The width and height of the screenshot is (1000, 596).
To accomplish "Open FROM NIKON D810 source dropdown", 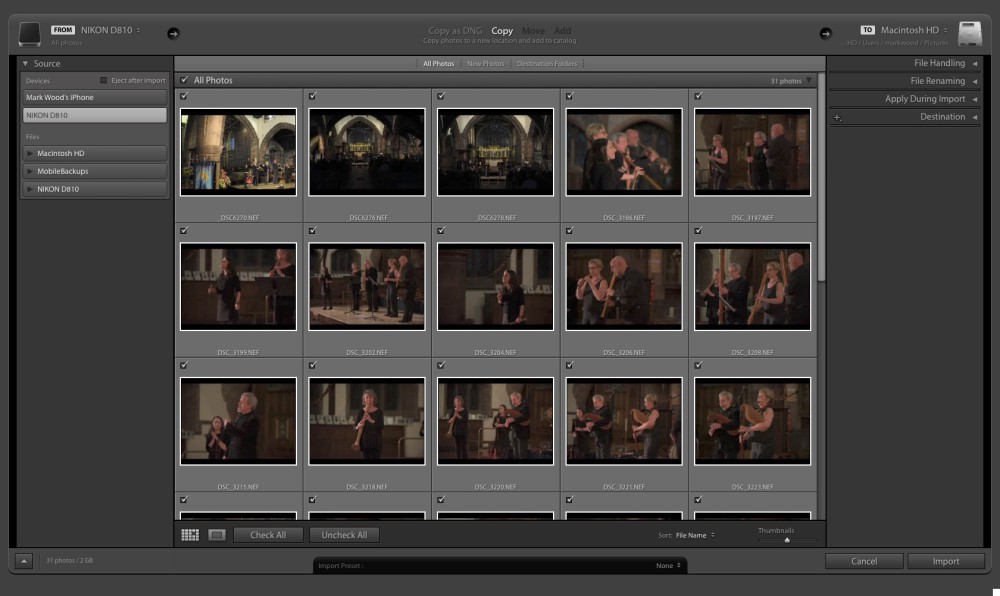I will 110,30.
